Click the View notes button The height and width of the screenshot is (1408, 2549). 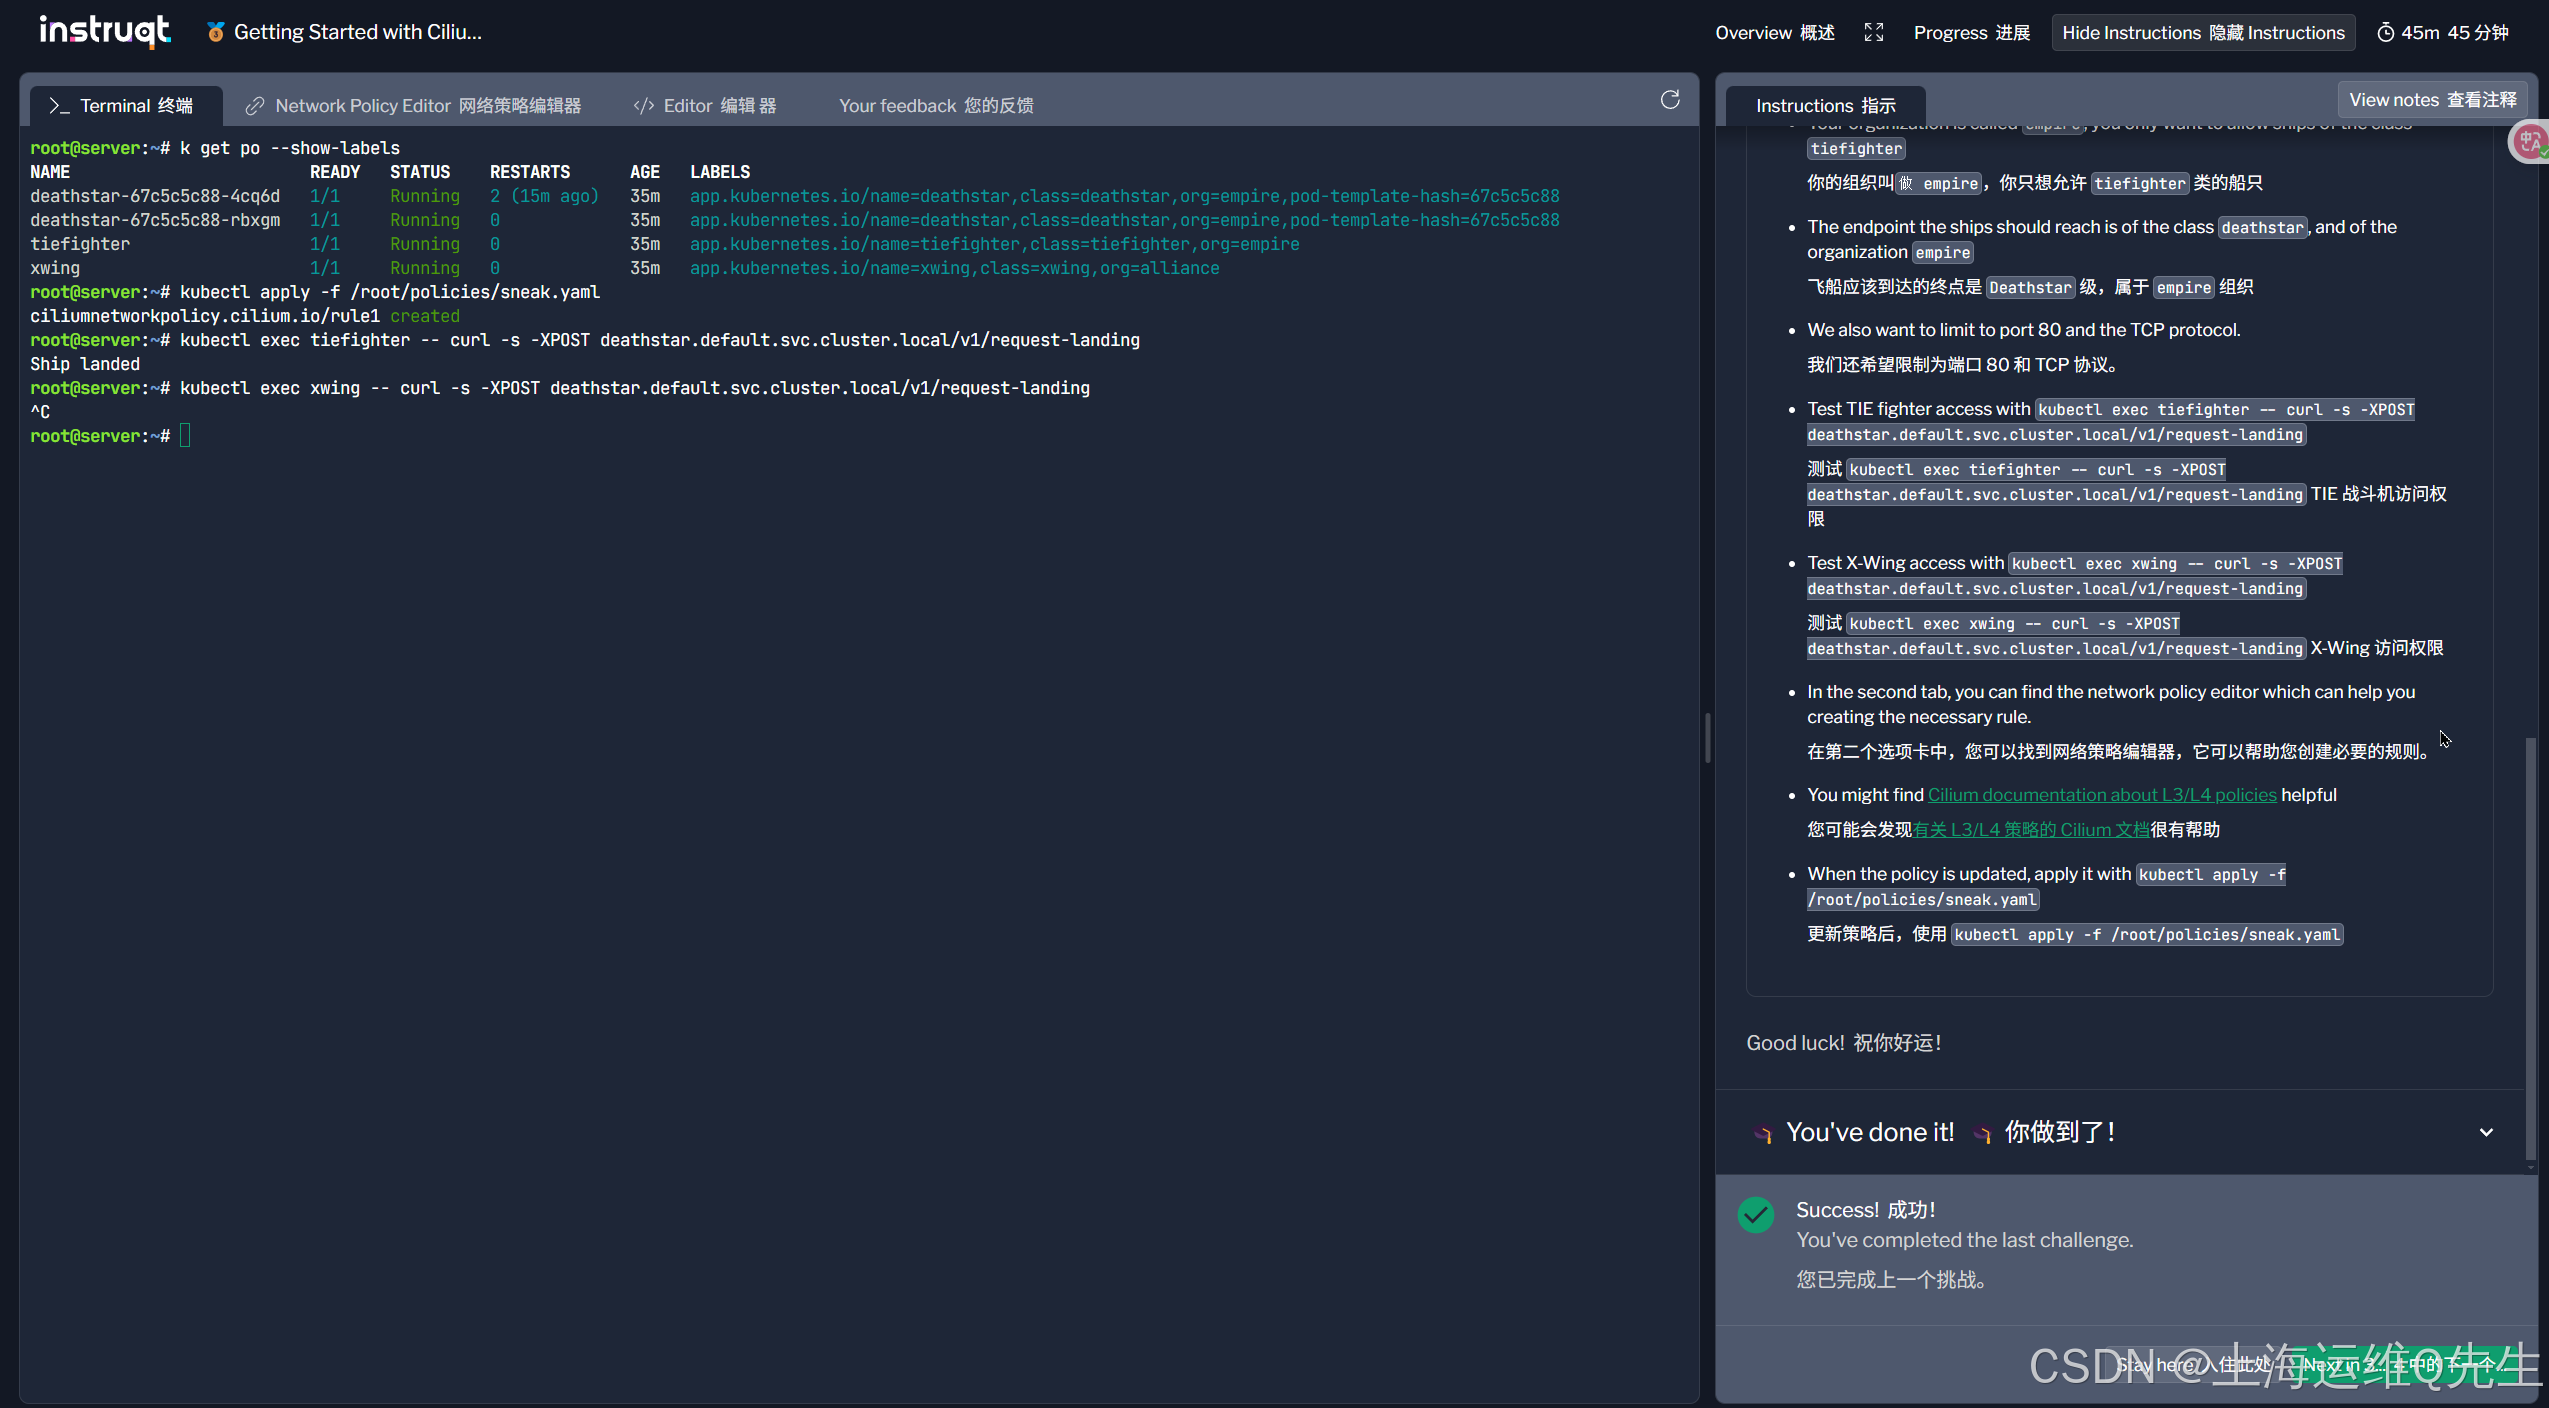click(x=2431, y=100)
